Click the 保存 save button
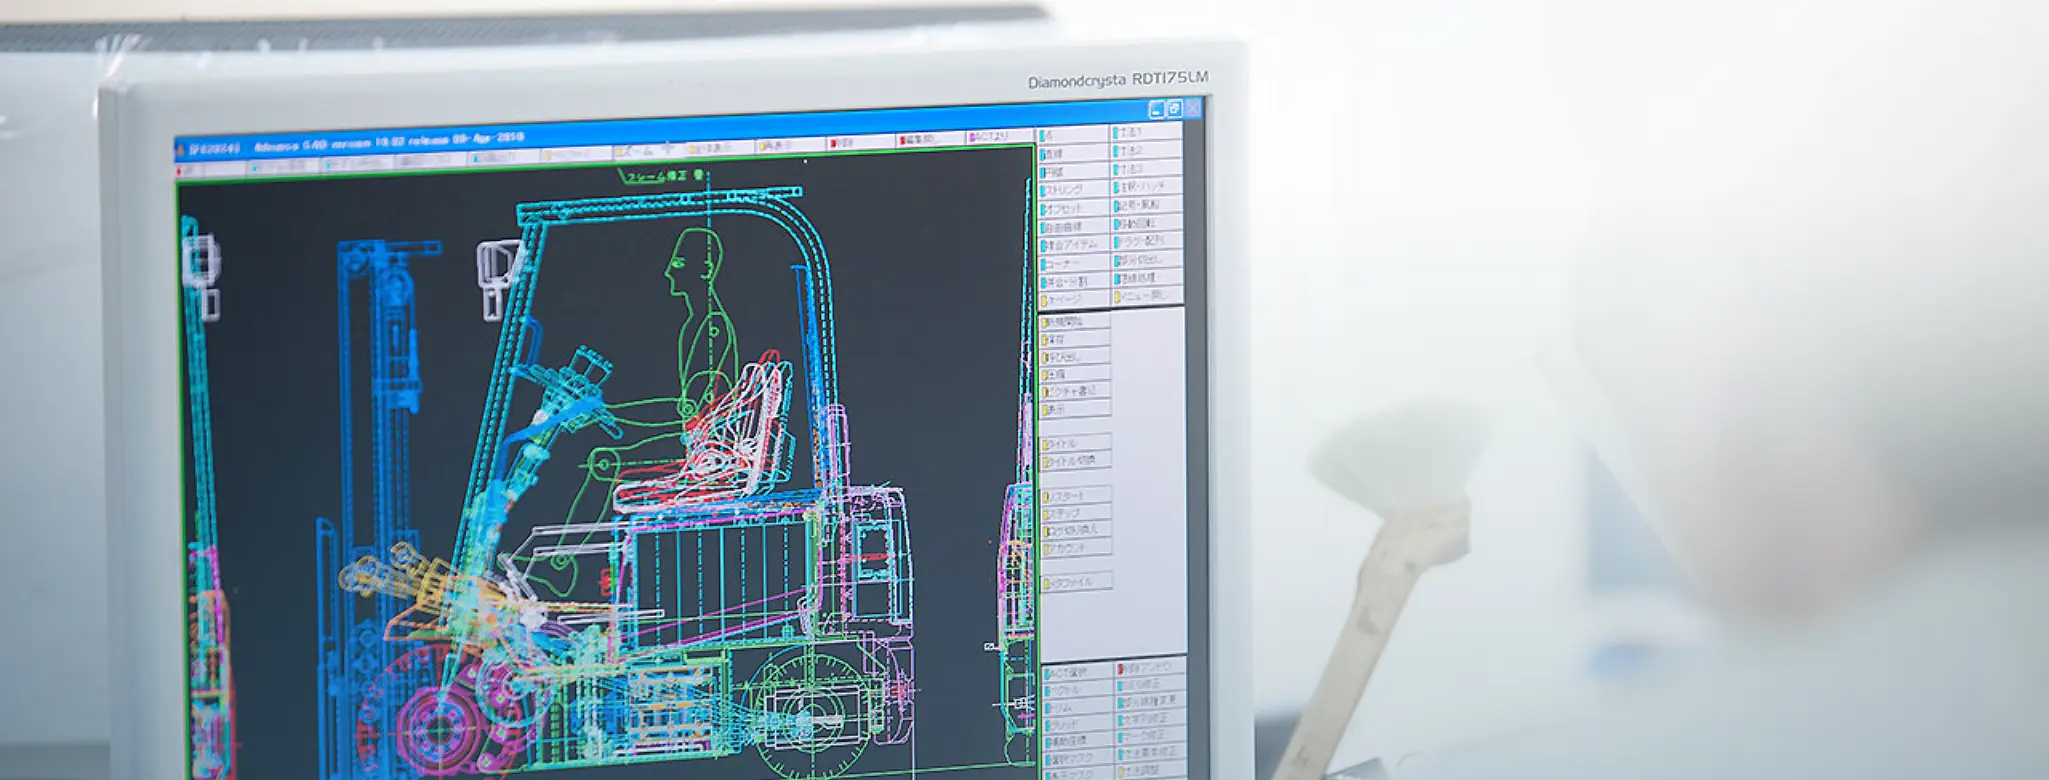 click(x=1075, y=340)
